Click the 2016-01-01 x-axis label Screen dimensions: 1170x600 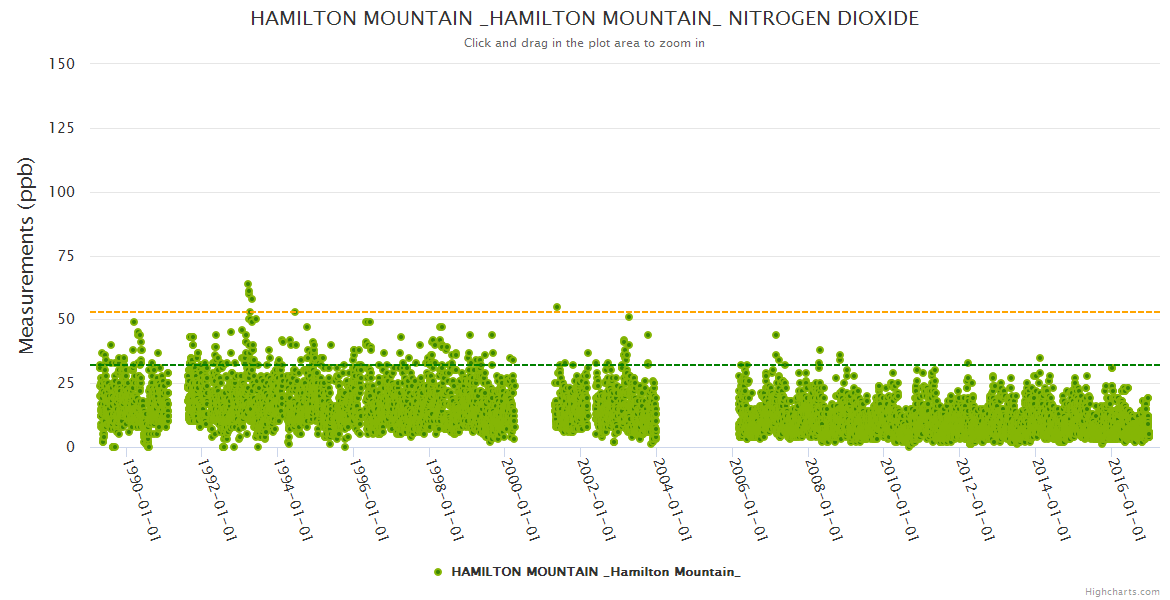tap(1127, 500)
